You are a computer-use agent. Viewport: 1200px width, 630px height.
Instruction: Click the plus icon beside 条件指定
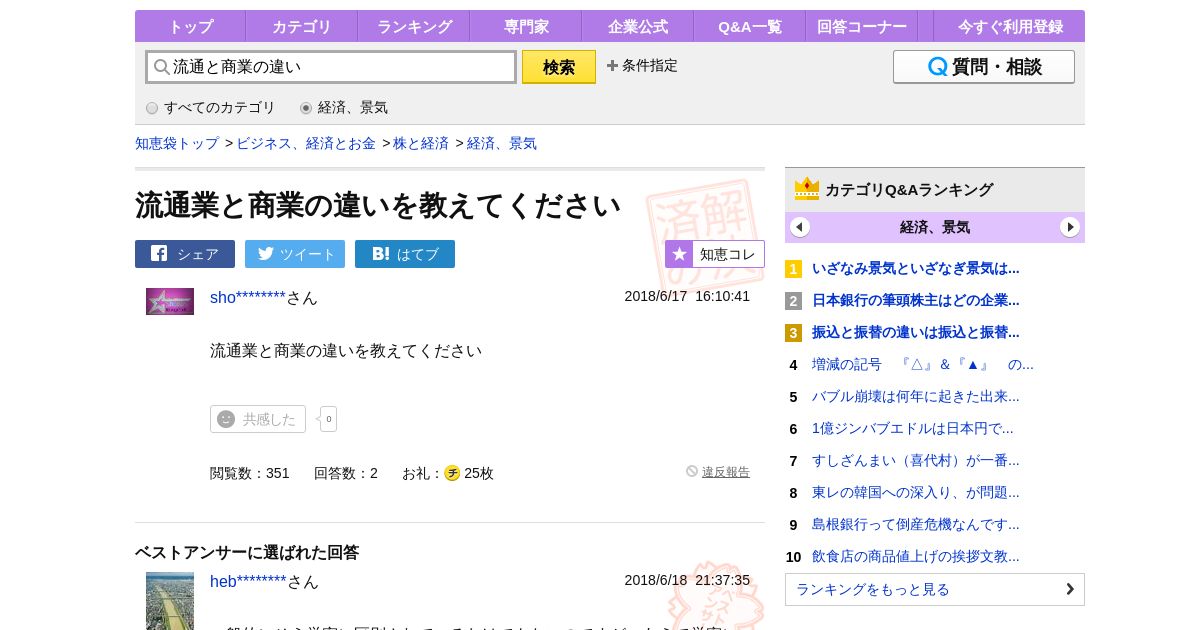click(x=612, y=66)
